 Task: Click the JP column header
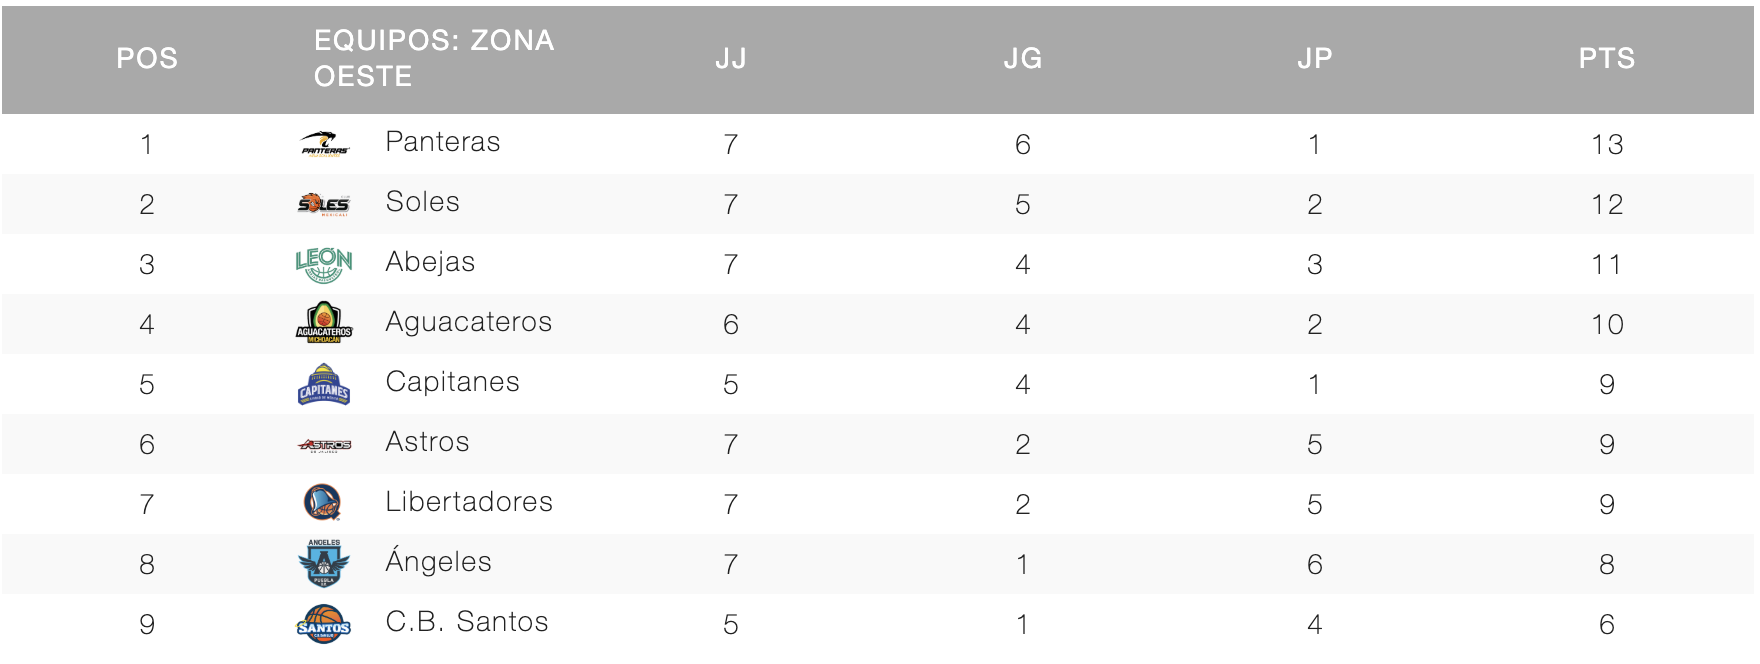tap(1314, 59)
